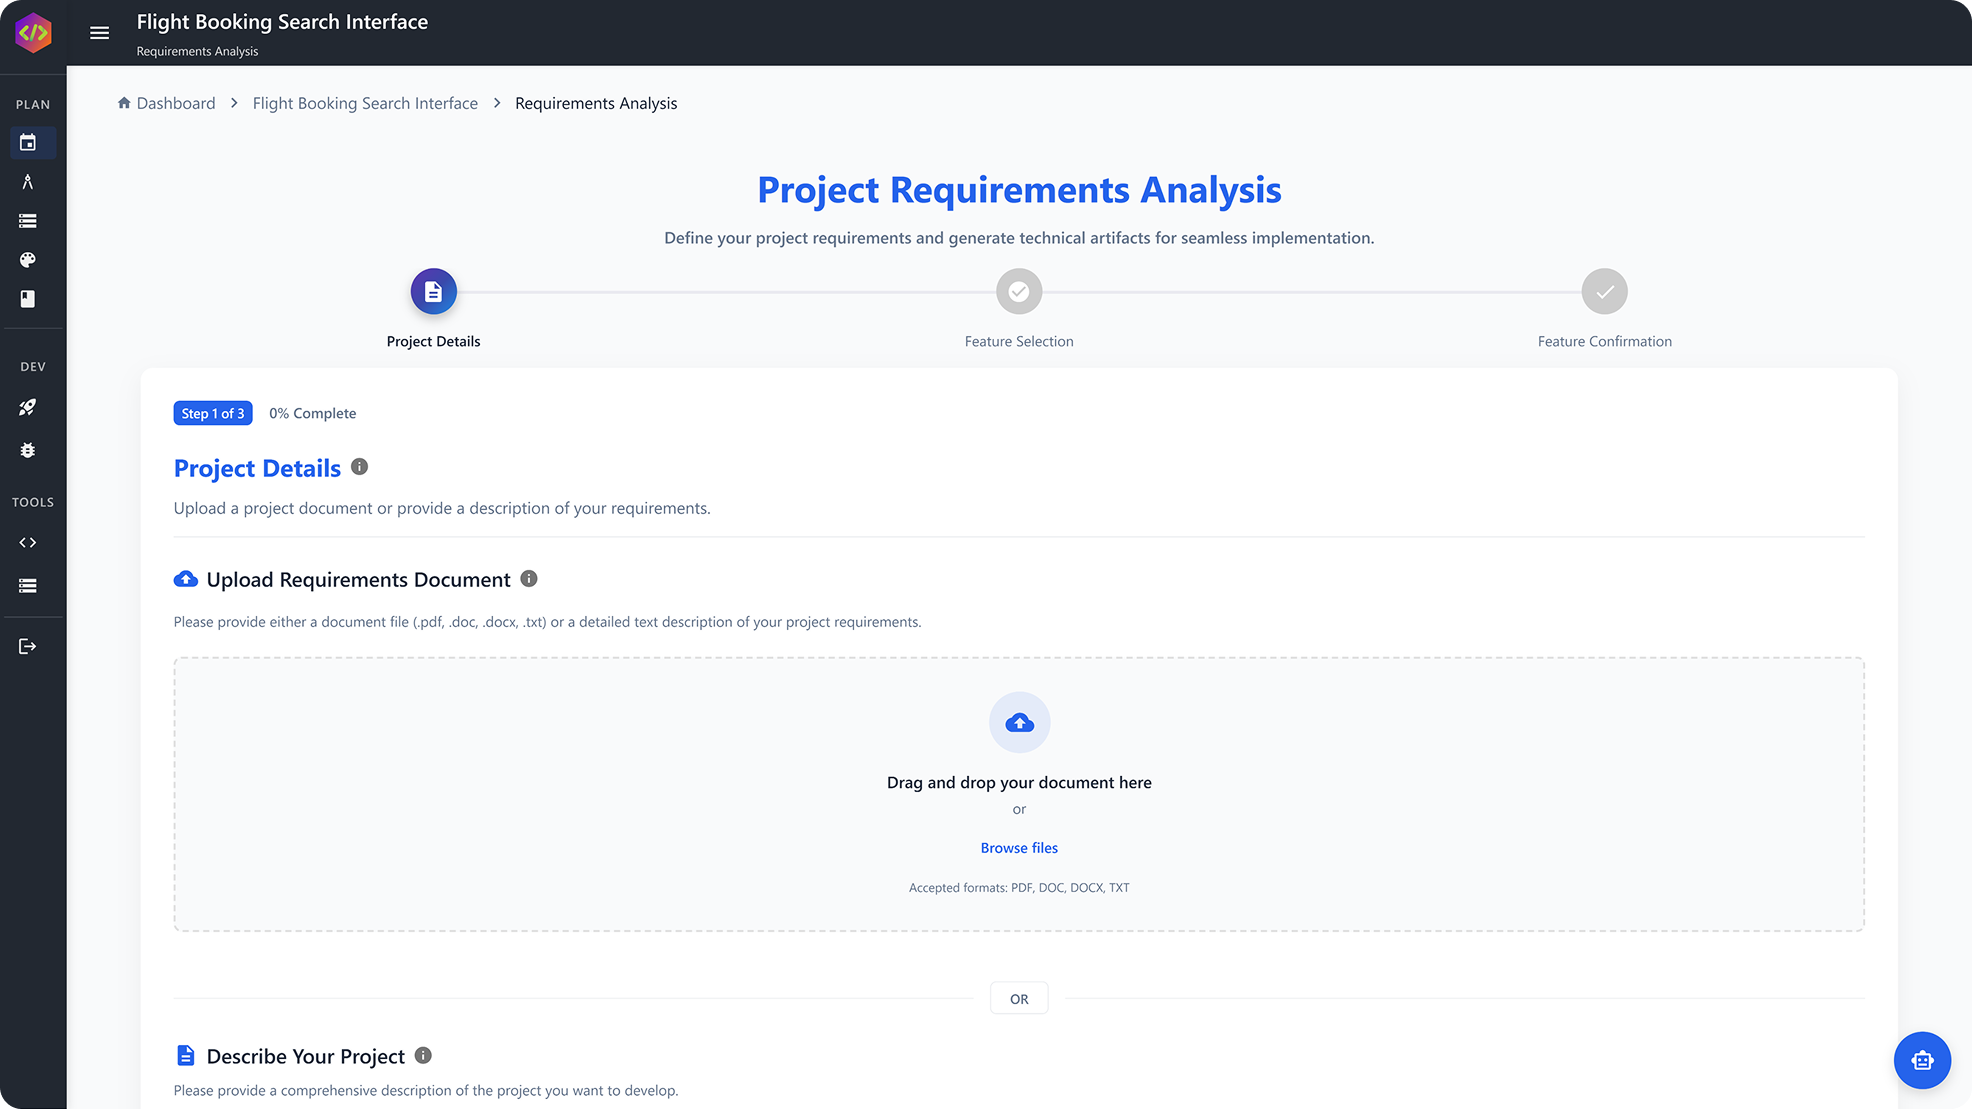Open the chatbot assistant floating button
Screen dimensions: 1972x1109
click(x=1922, y=1060)
